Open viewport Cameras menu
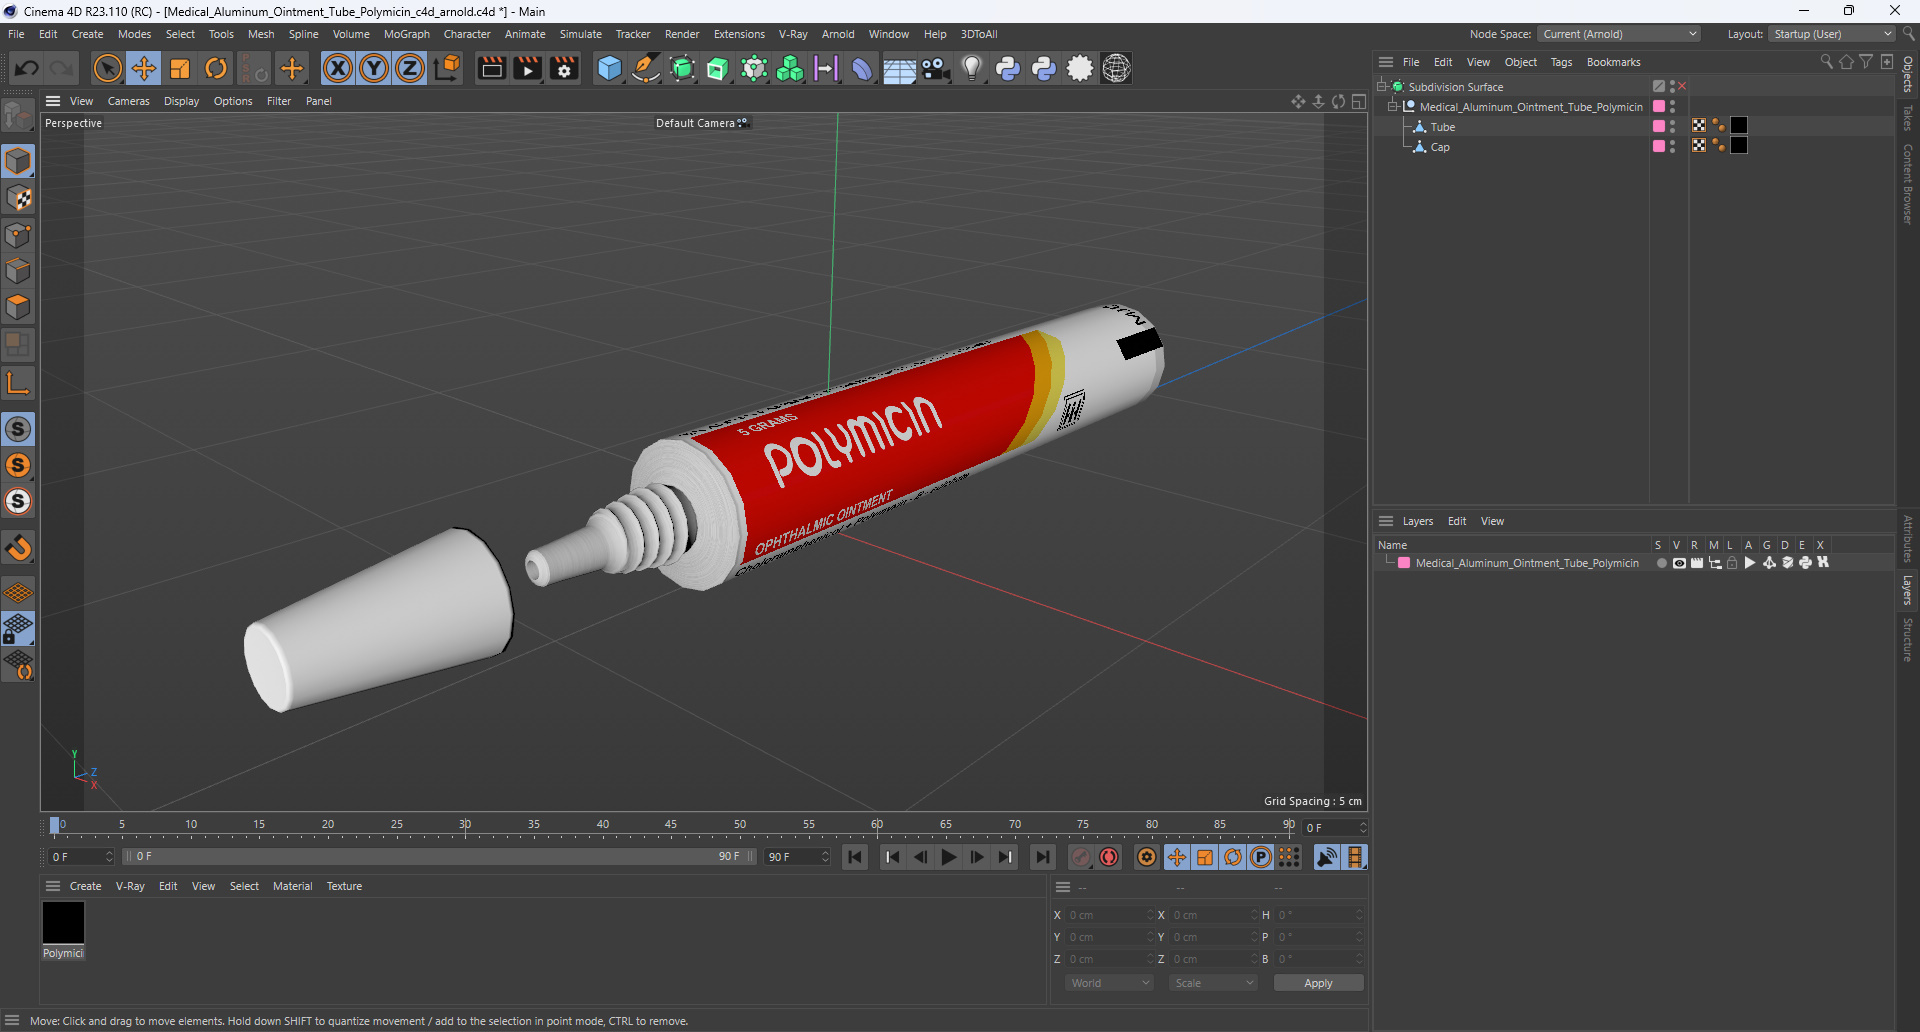The width and height of the screenshot is (1920, 1032). [128, 101]
